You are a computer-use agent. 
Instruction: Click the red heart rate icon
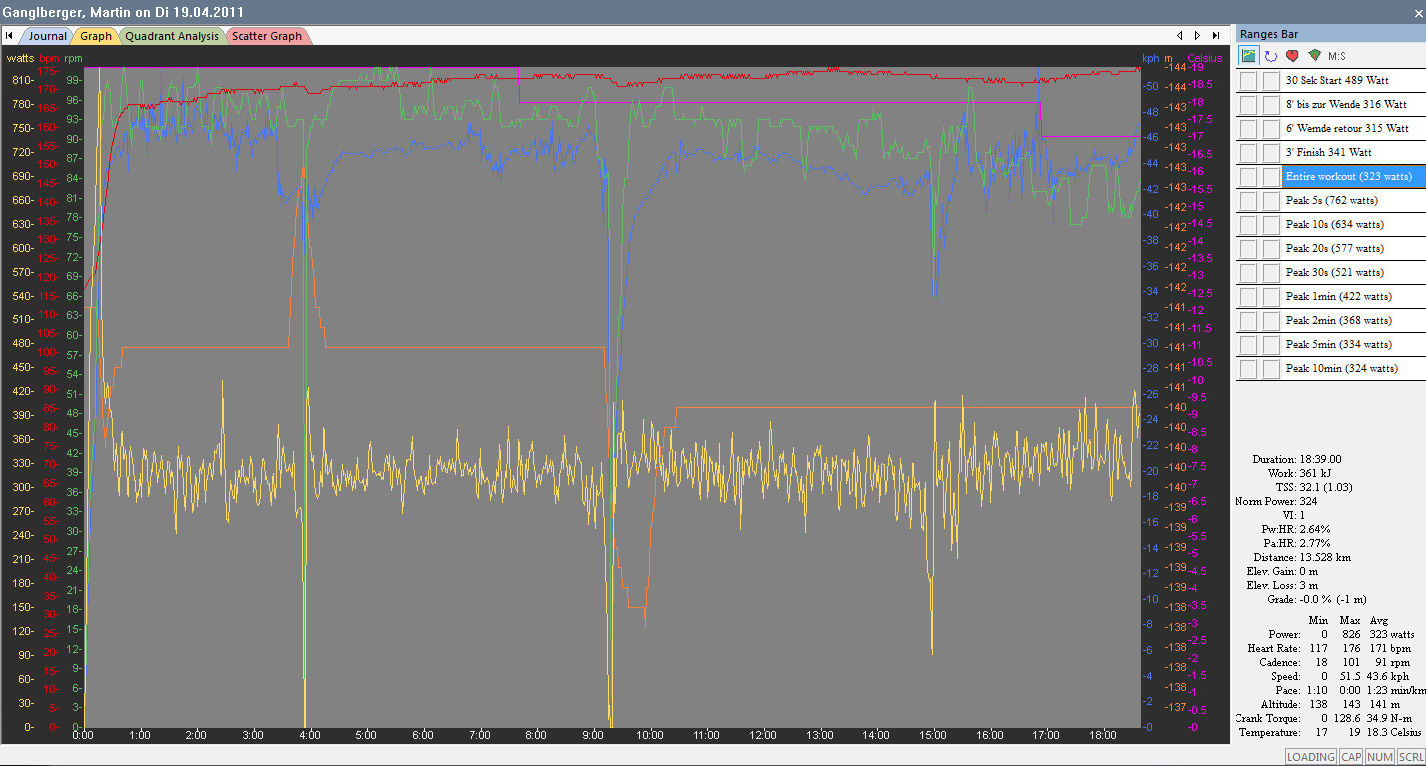1292,56
